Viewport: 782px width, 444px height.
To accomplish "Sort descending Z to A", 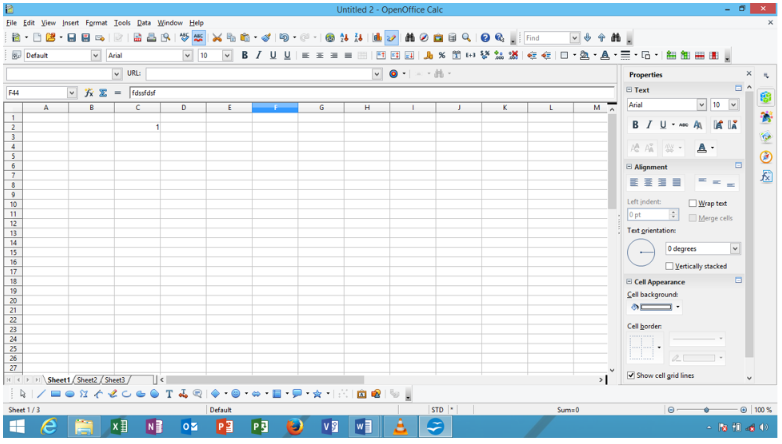I will click(x=358, y=38).
